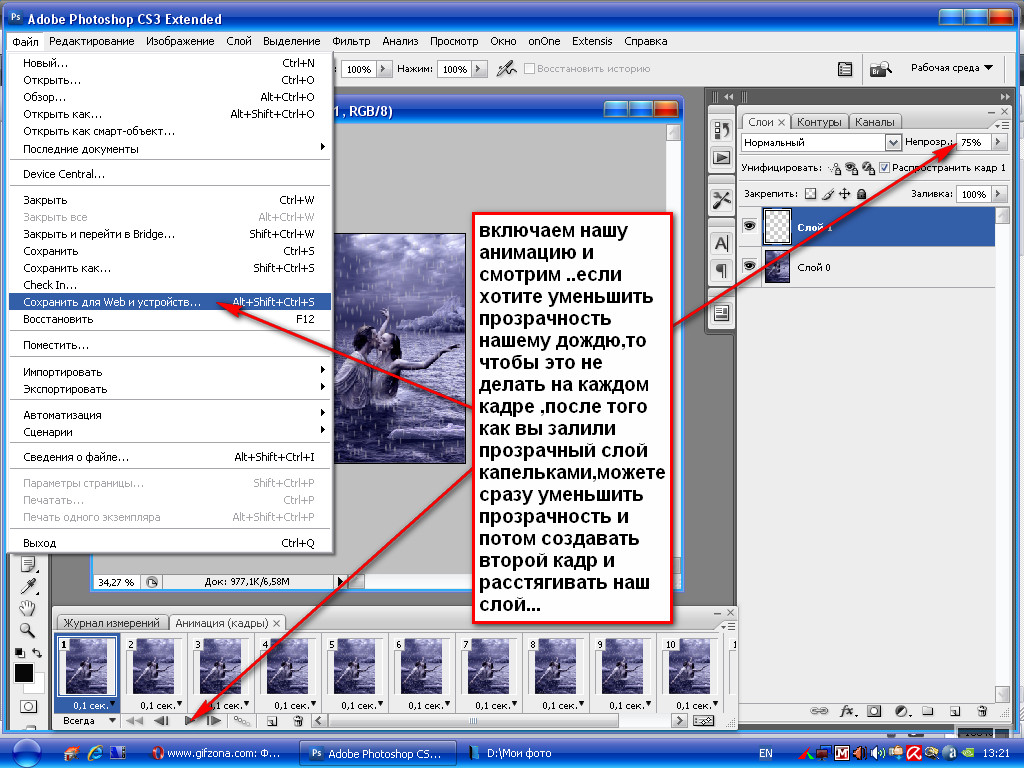Open the Изображение menu
Viewport: 1024px width, 768px height.
pyautogui.click(x=180, y=41)
